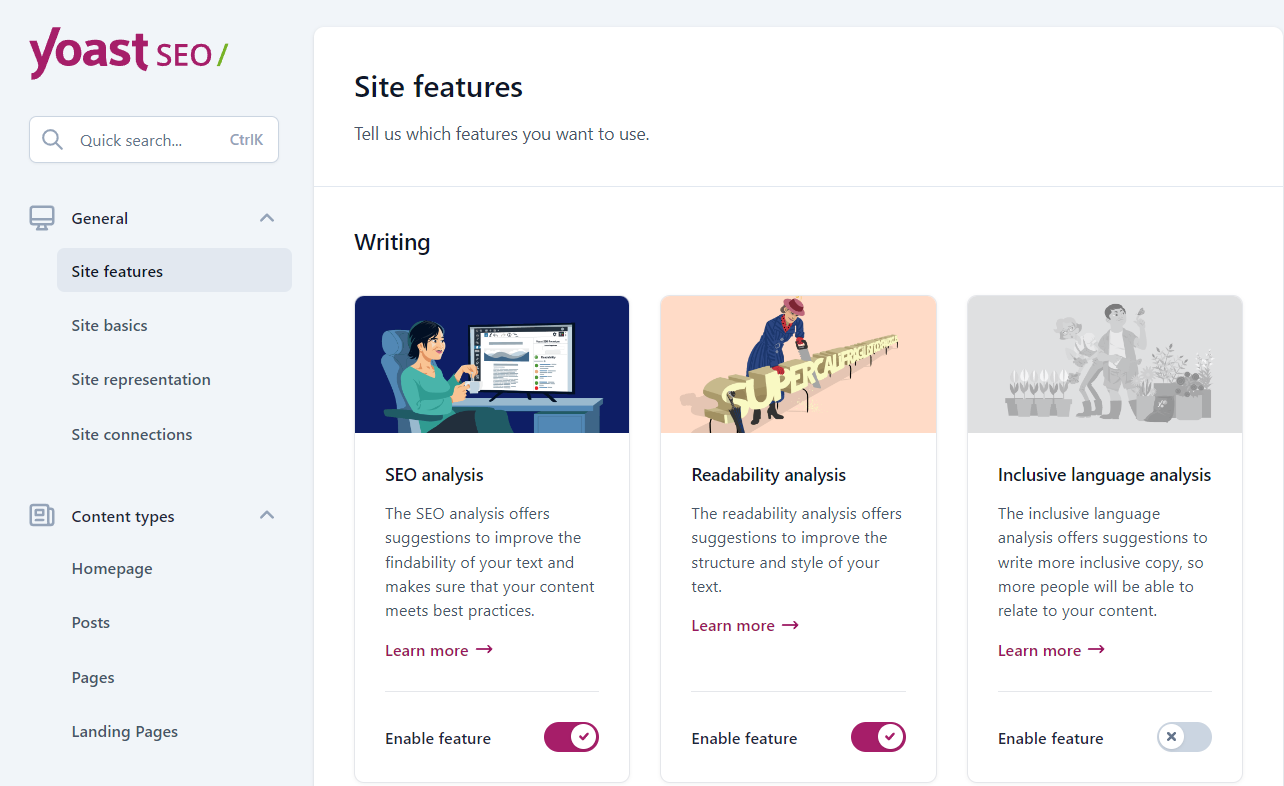The height and width of the screenshot is (786, 1284).
Task: Click the magnifying glass search icon
Action: pyautogui.click(x=53, y=139)
